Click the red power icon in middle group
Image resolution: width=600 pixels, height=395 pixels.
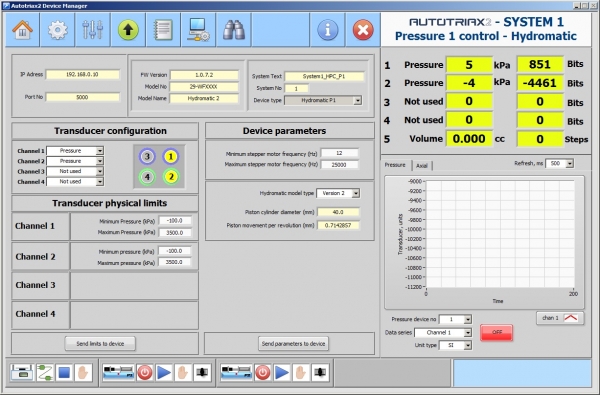(x=145, y=372)
